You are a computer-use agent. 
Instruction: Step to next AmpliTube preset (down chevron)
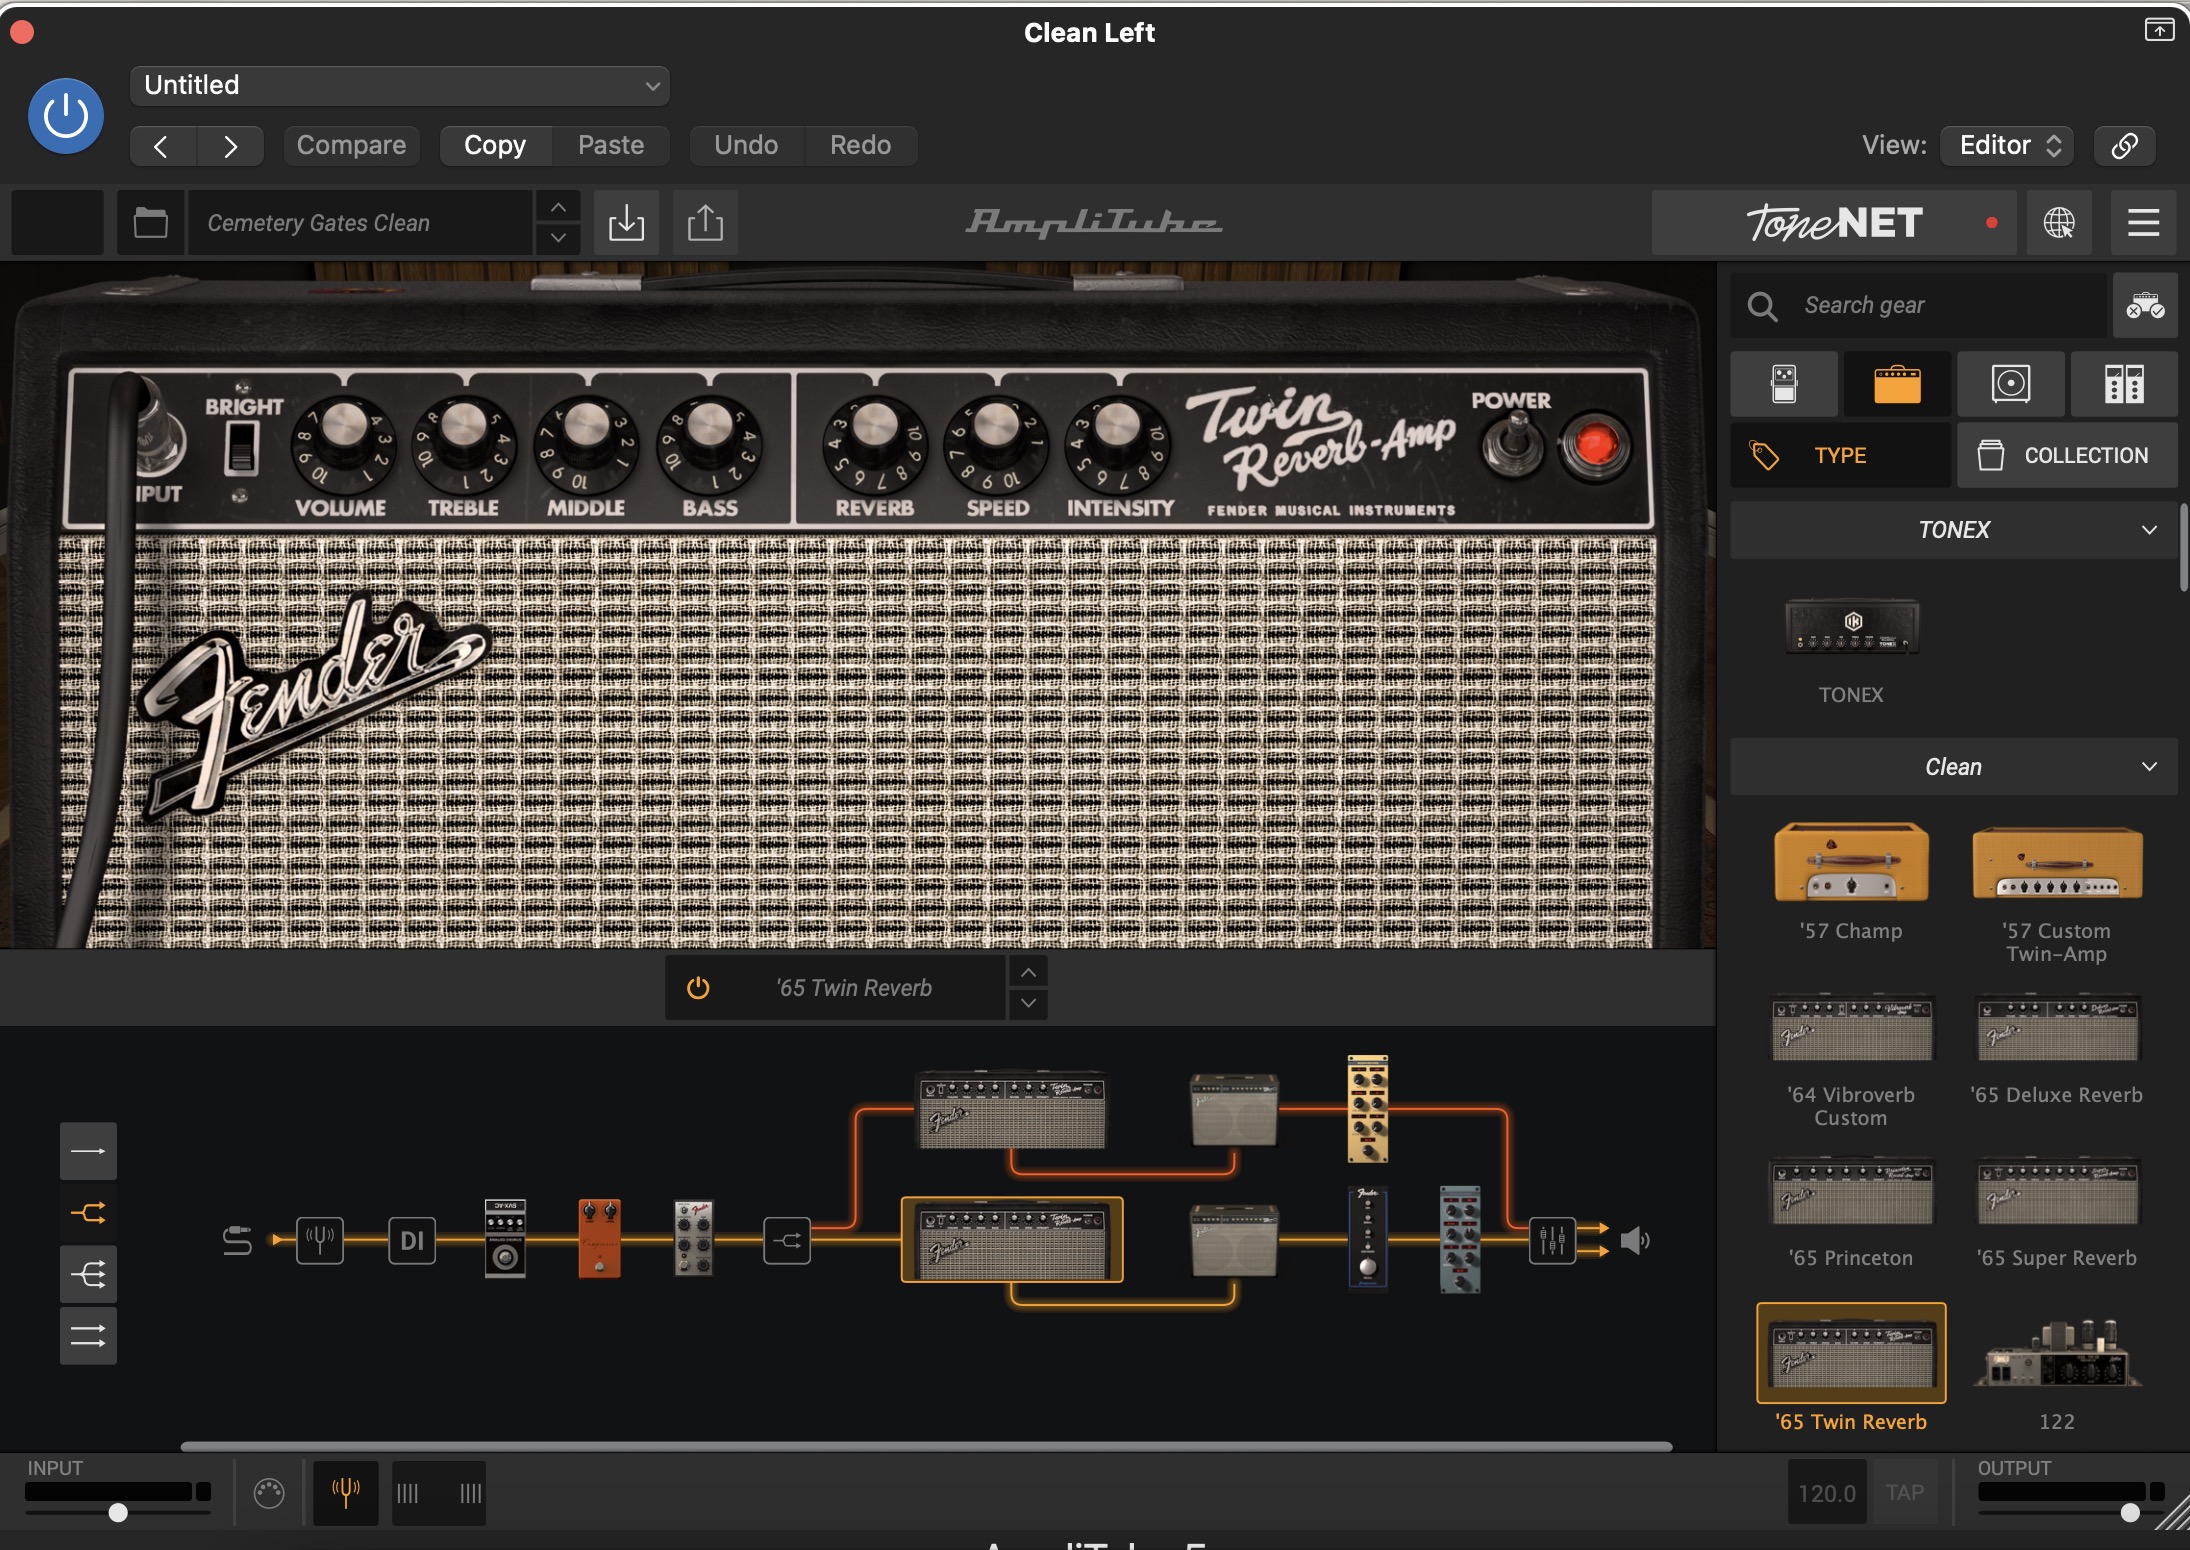pyautogui.click(x=559, y=238)
